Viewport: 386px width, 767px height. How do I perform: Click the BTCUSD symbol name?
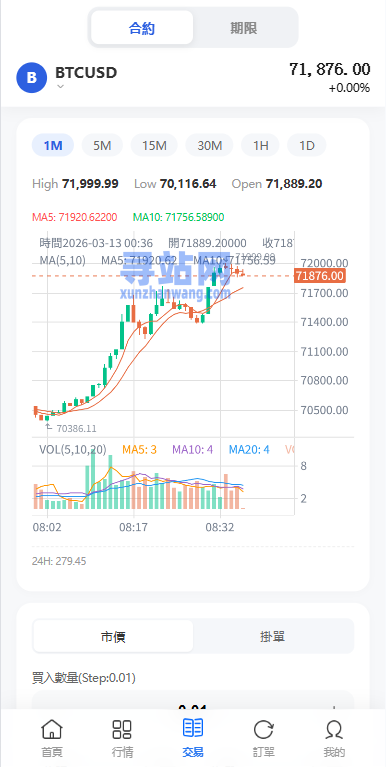86,72
